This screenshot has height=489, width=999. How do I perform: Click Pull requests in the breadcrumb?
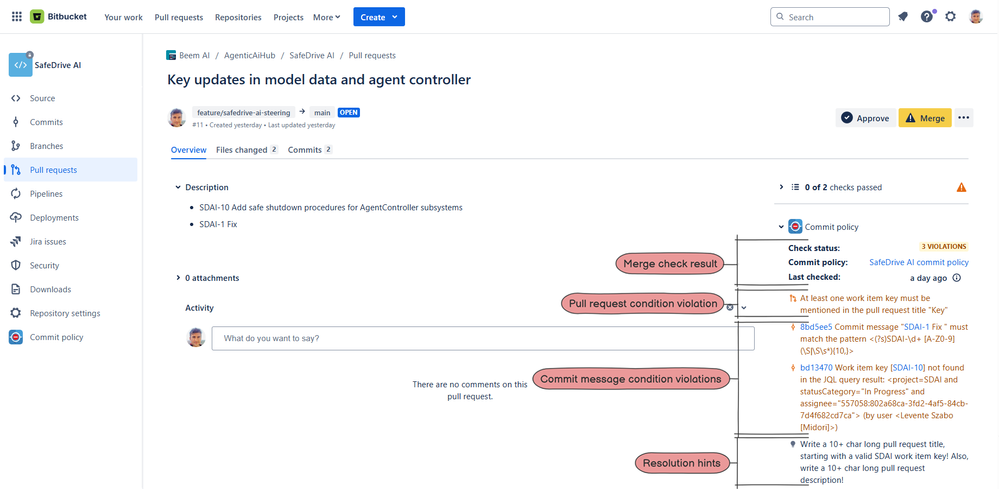click(372, 55)
